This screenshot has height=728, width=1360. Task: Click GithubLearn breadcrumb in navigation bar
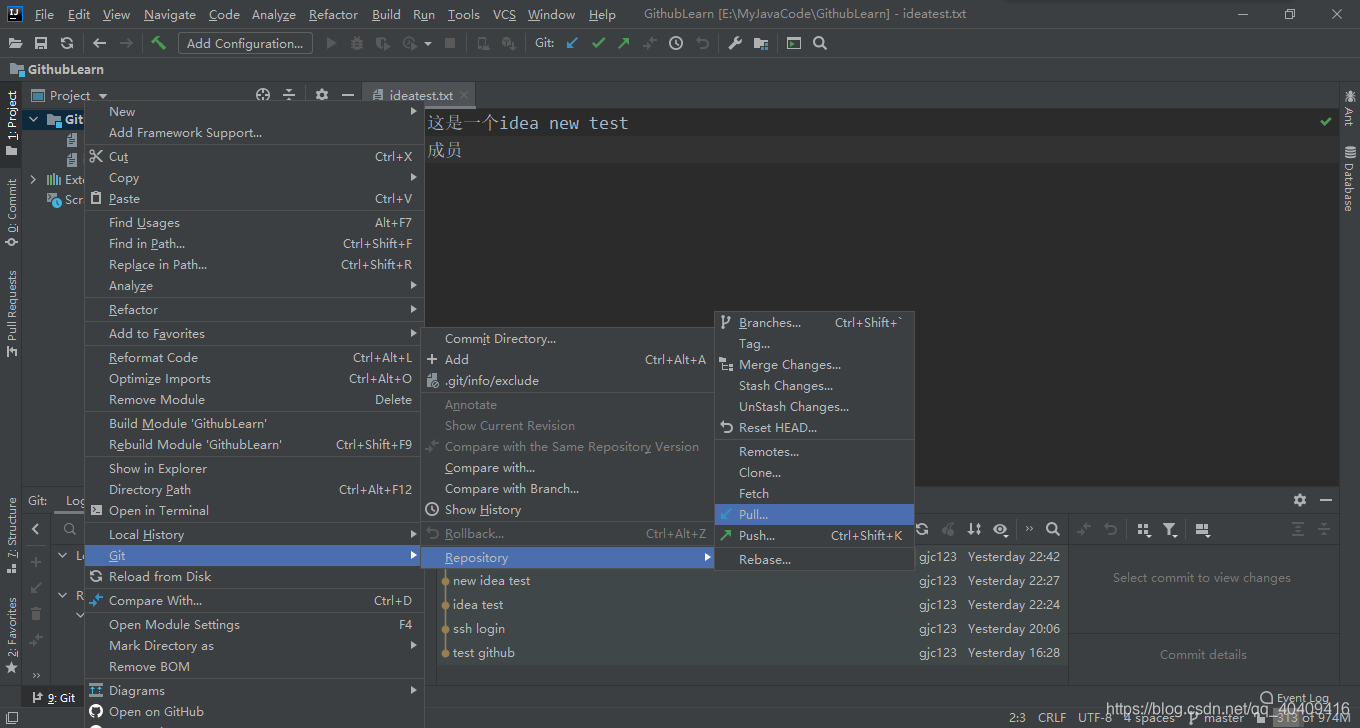(x=57, y=70)
